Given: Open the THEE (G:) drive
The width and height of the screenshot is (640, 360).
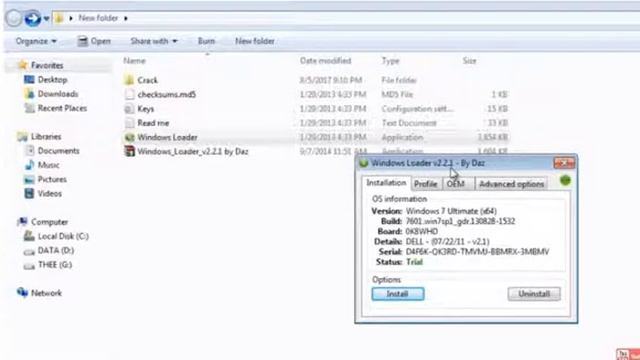Looking at the screenshot, I should [55, 265].
